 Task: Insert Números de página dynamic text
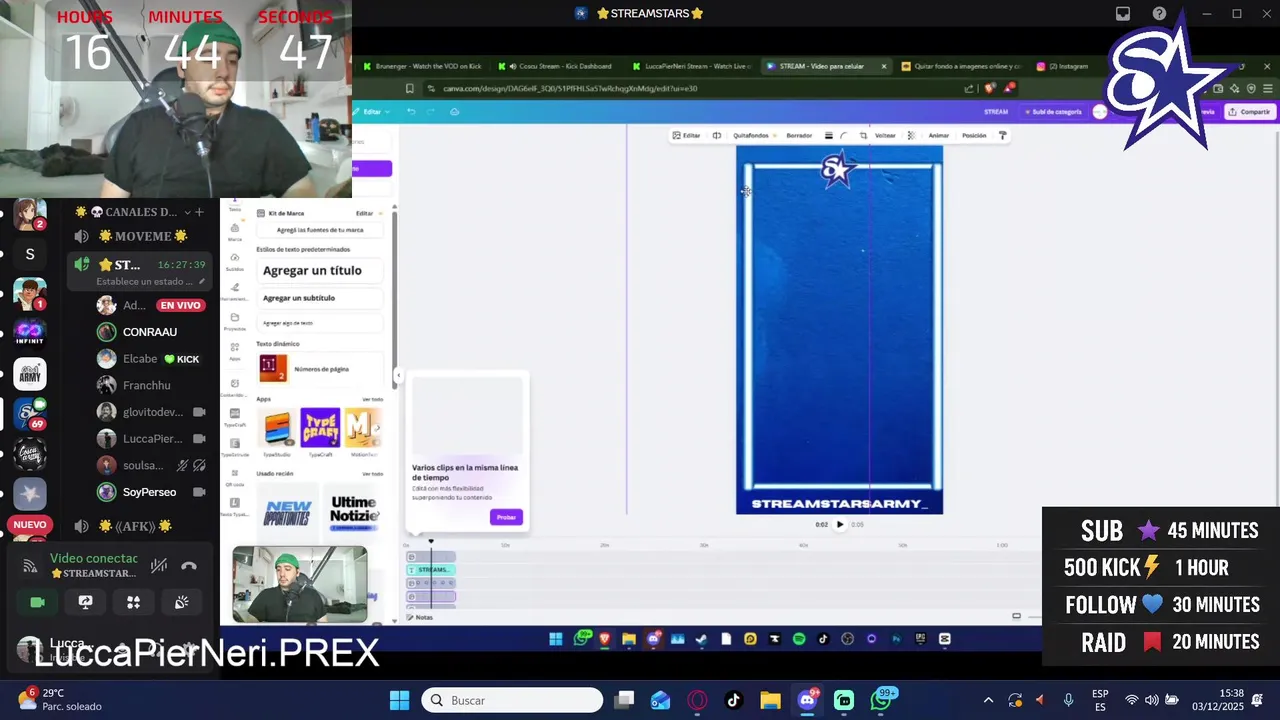coord(319,369)
